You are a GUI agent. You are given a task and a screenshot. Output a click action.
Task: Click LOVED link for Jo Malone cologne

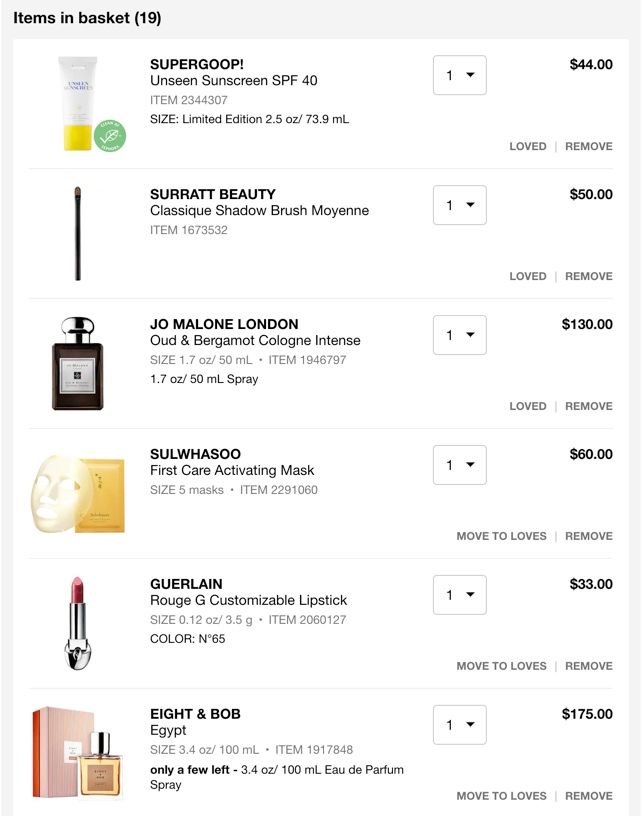point(528,406)
